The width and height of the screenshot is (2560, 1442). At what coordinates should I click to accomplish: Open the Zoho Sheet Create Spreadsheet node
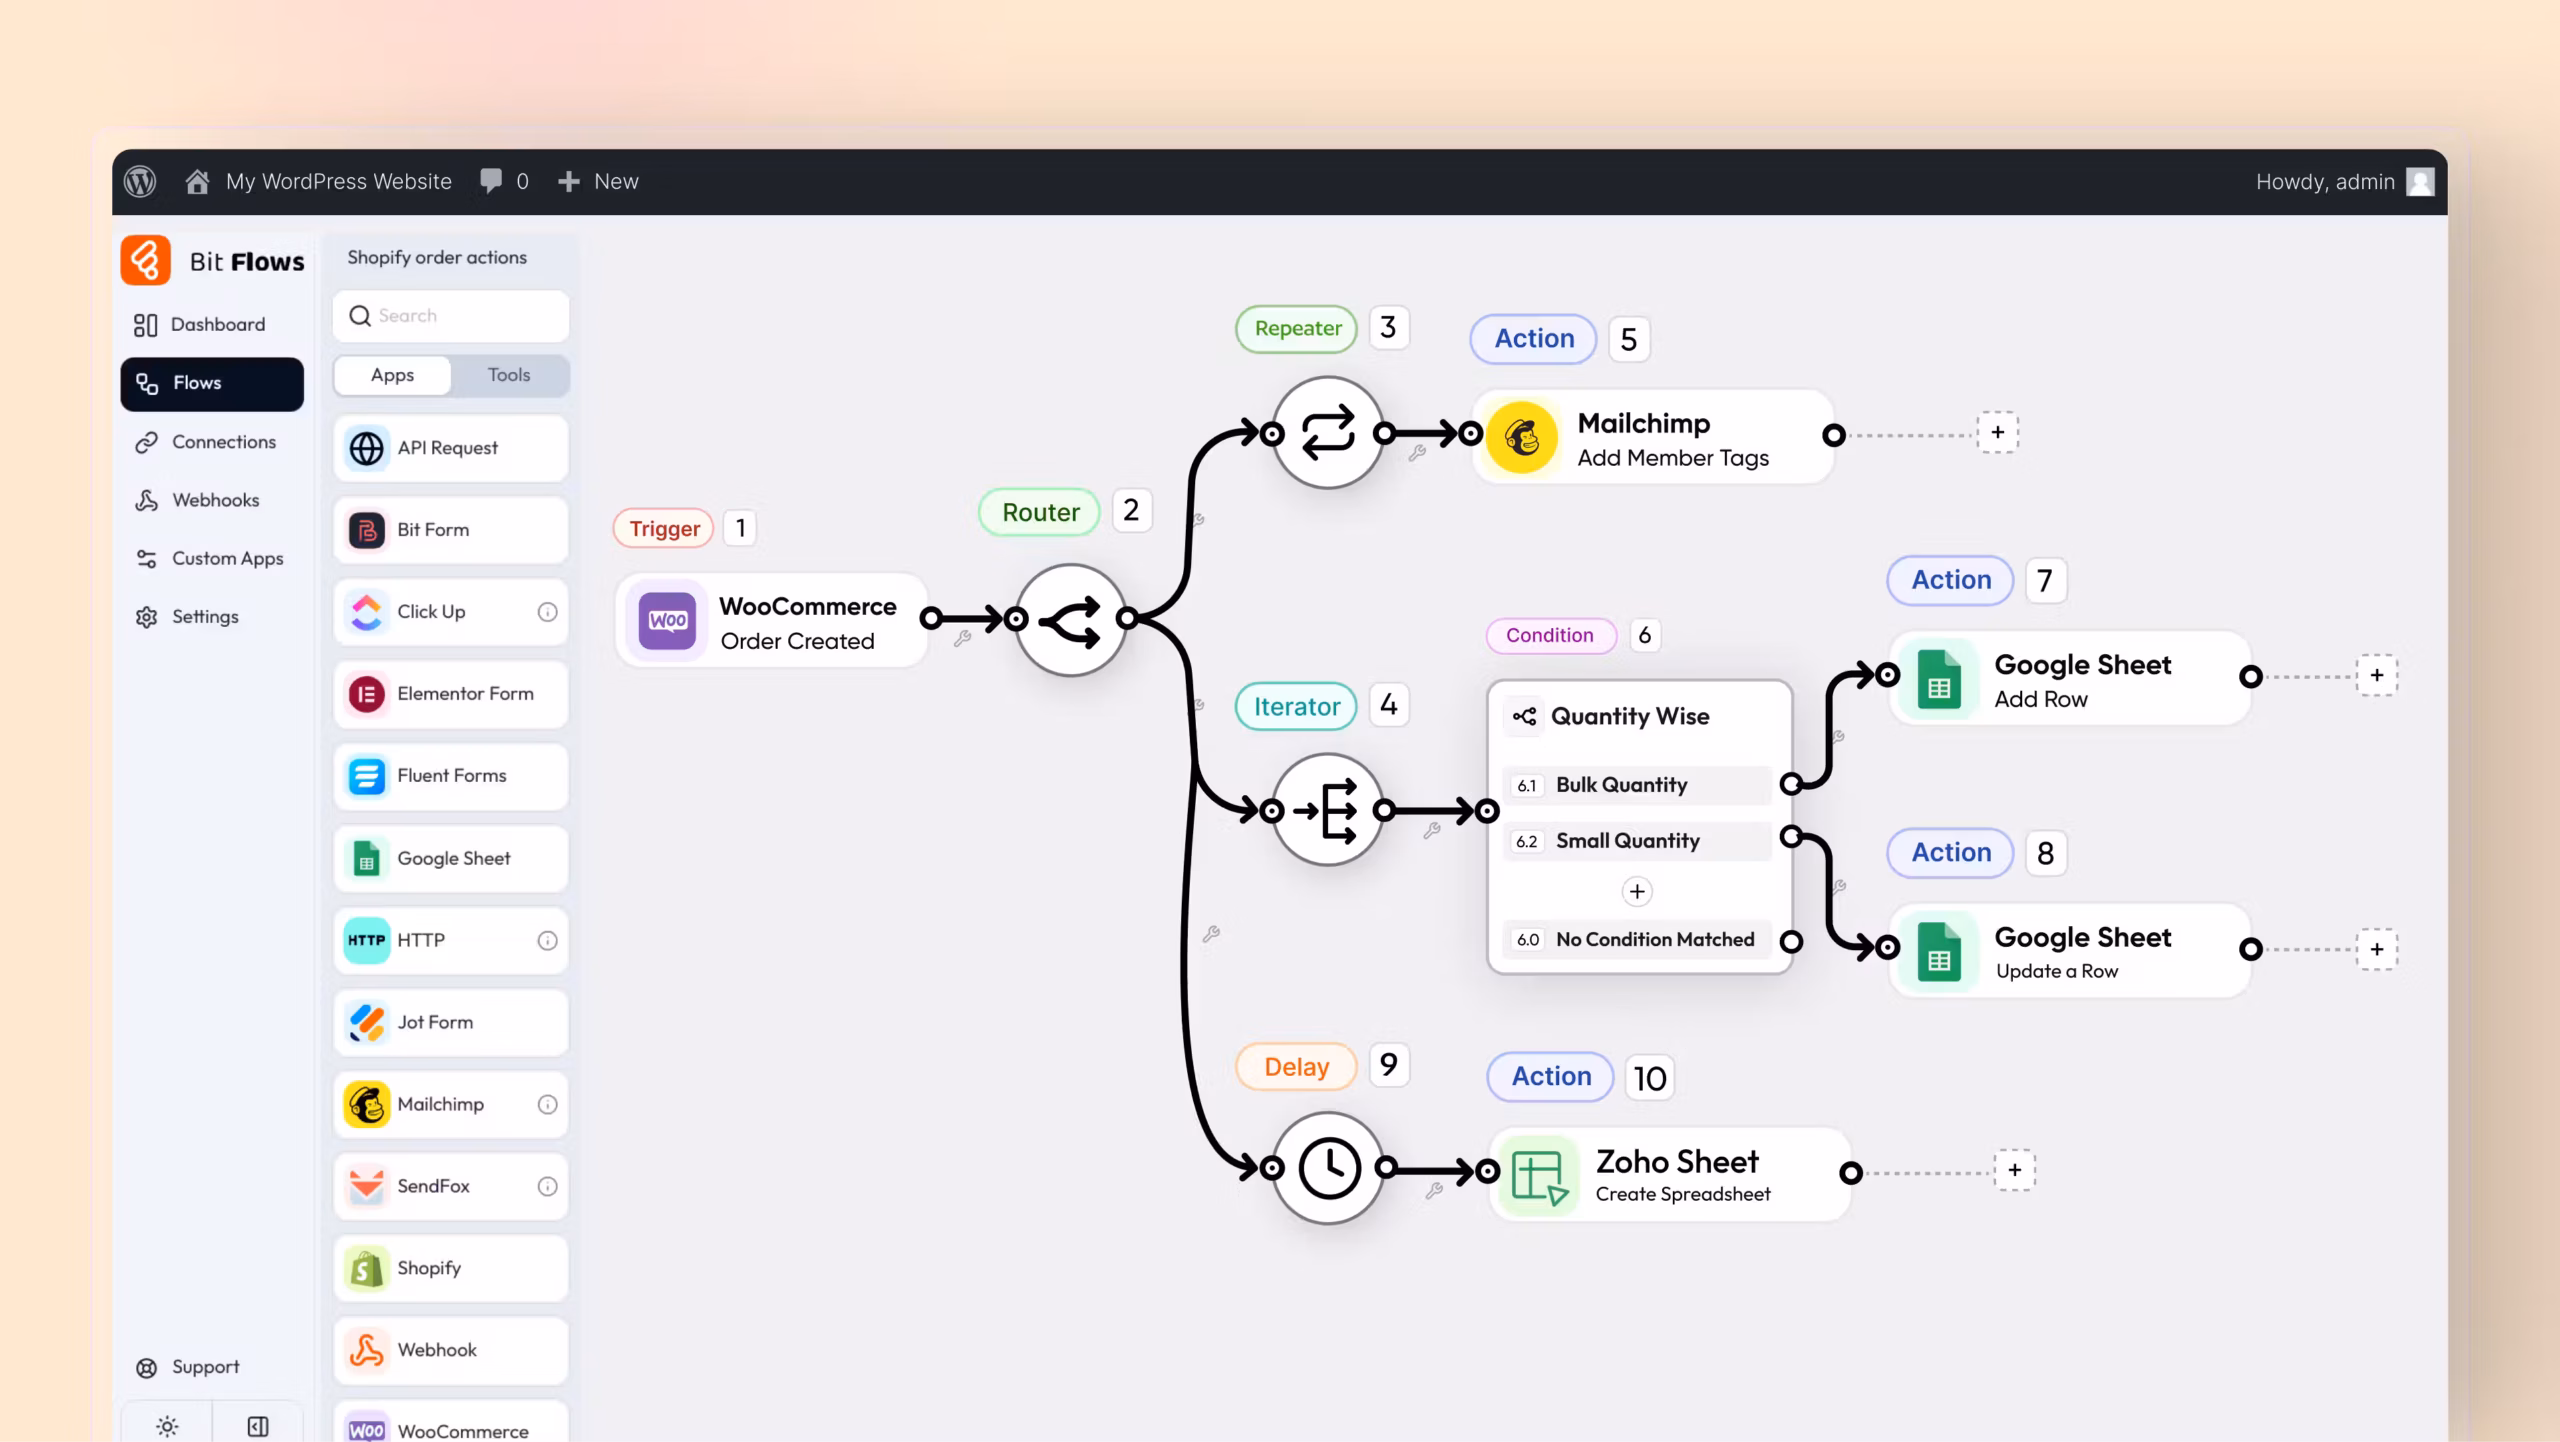pos(1670,1174)
